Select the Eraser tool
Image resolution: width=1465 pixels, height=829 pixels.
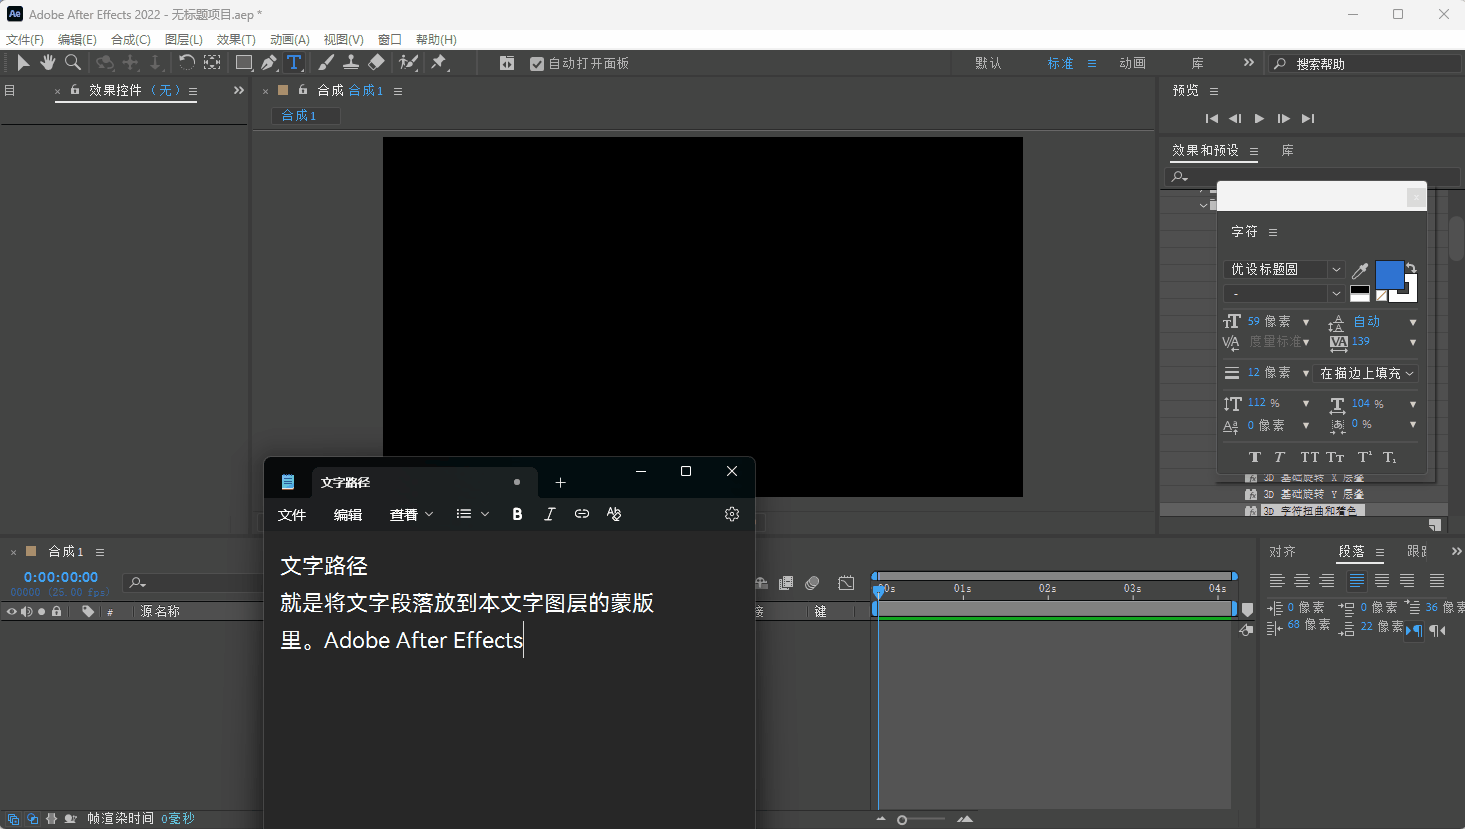[376, 63]
